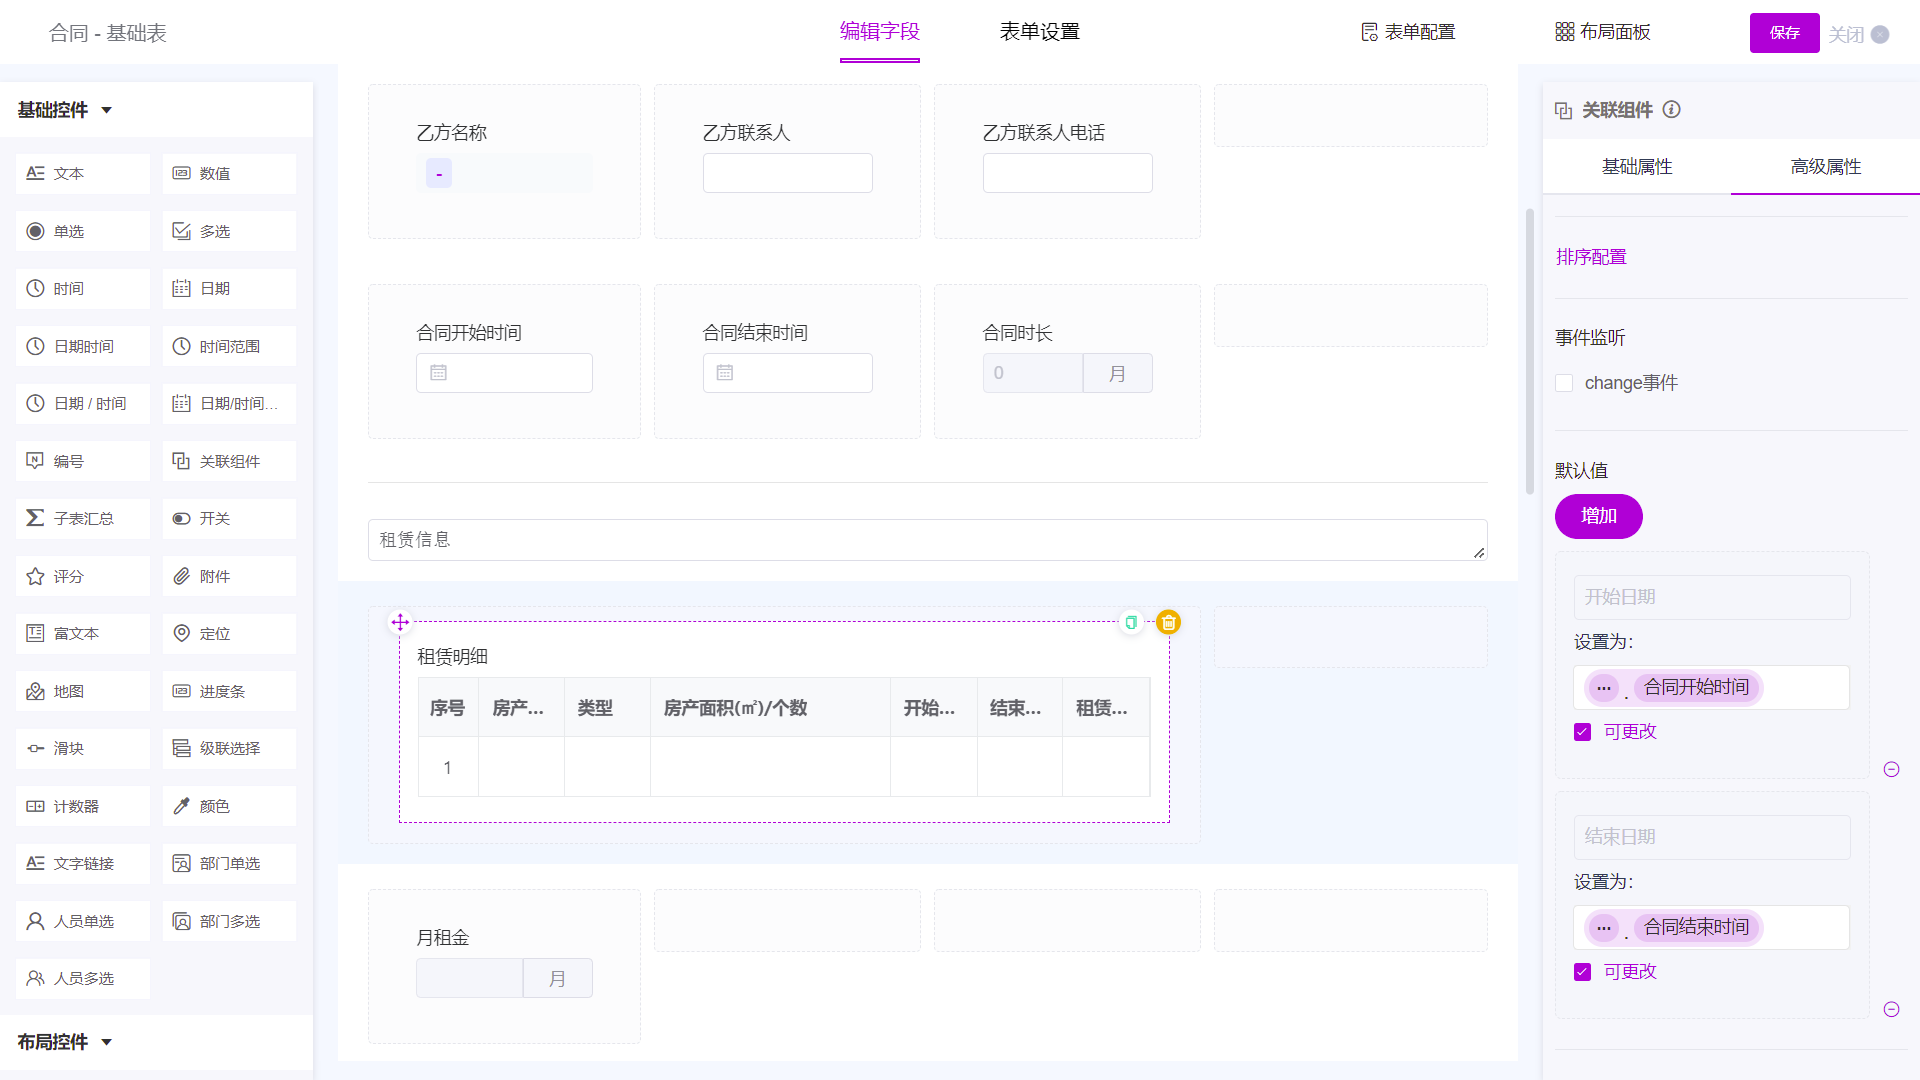Click the 租赁信息 text area
The image size is (1920, 1080).
[x=928, y=540]
